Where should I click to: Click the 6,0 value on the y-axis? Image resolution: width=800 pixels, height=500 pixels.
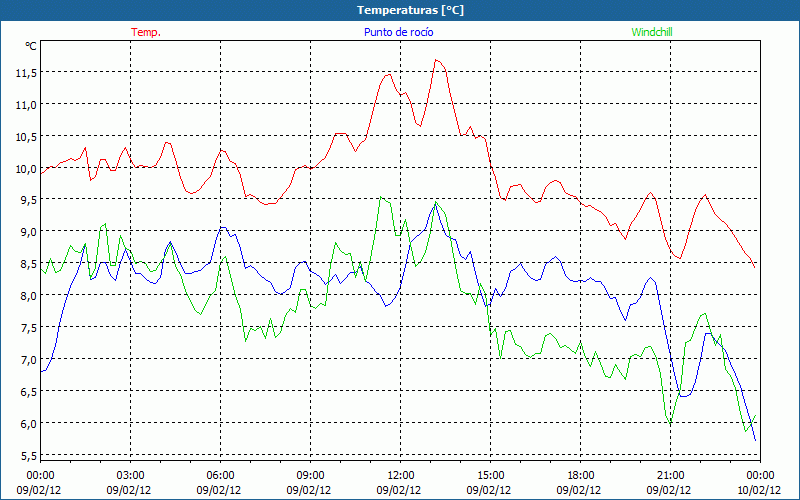[x=29, y=423]
